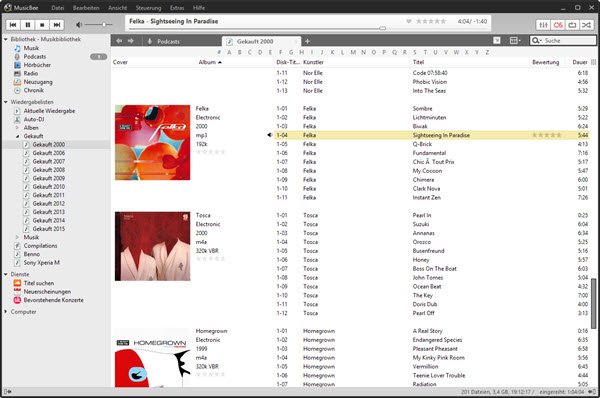Set rating stars on Sightseeing In Paradise row
Image resolution: width=600 pixels, height=398 pixels.
547,135
